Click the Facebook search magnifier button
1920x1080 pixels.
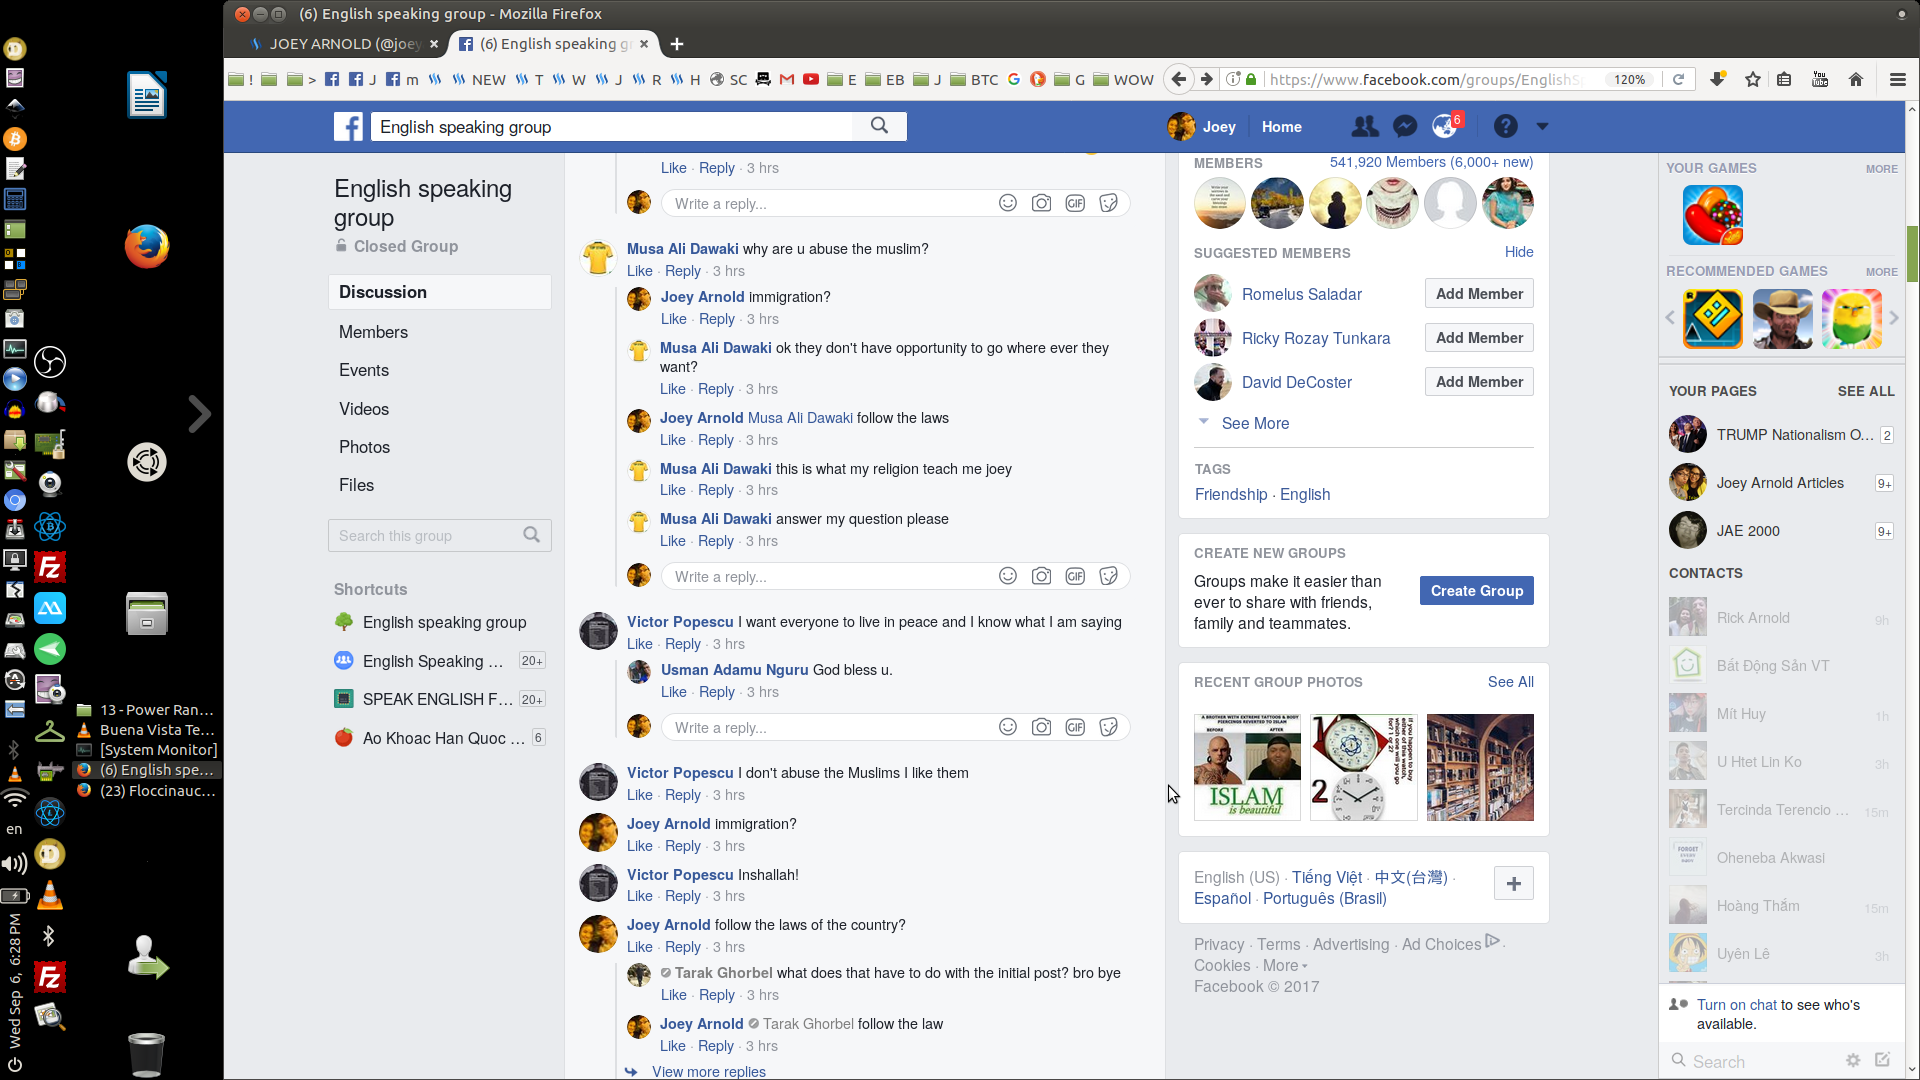[x=879, y=126]
